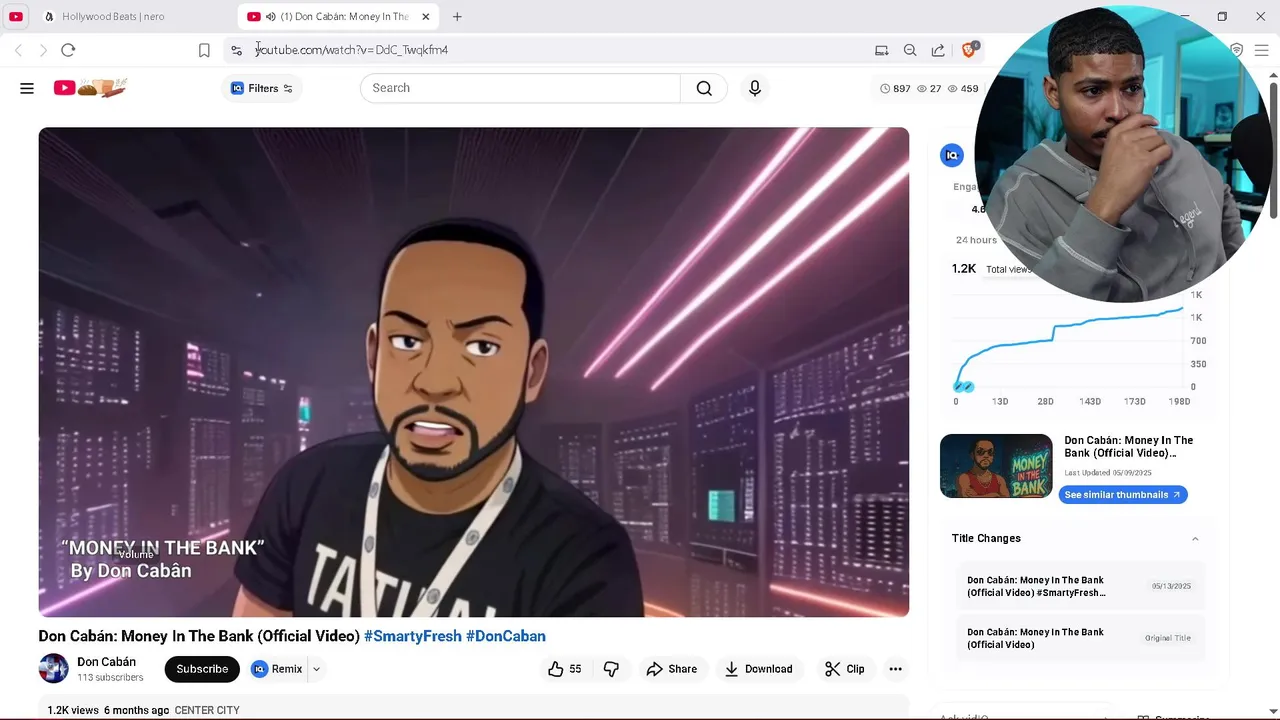Viewport: 1280px width, 720px height.
Task: Click CENTER CITY location text
Action: (207, 710)
